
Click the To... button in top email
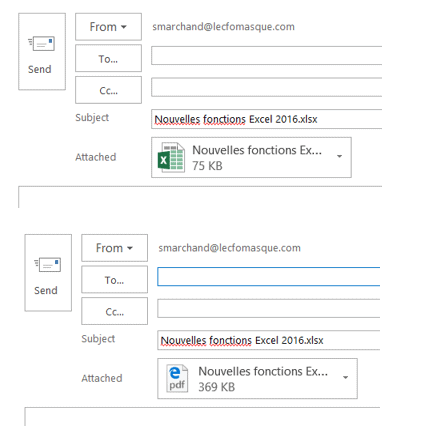108,58
